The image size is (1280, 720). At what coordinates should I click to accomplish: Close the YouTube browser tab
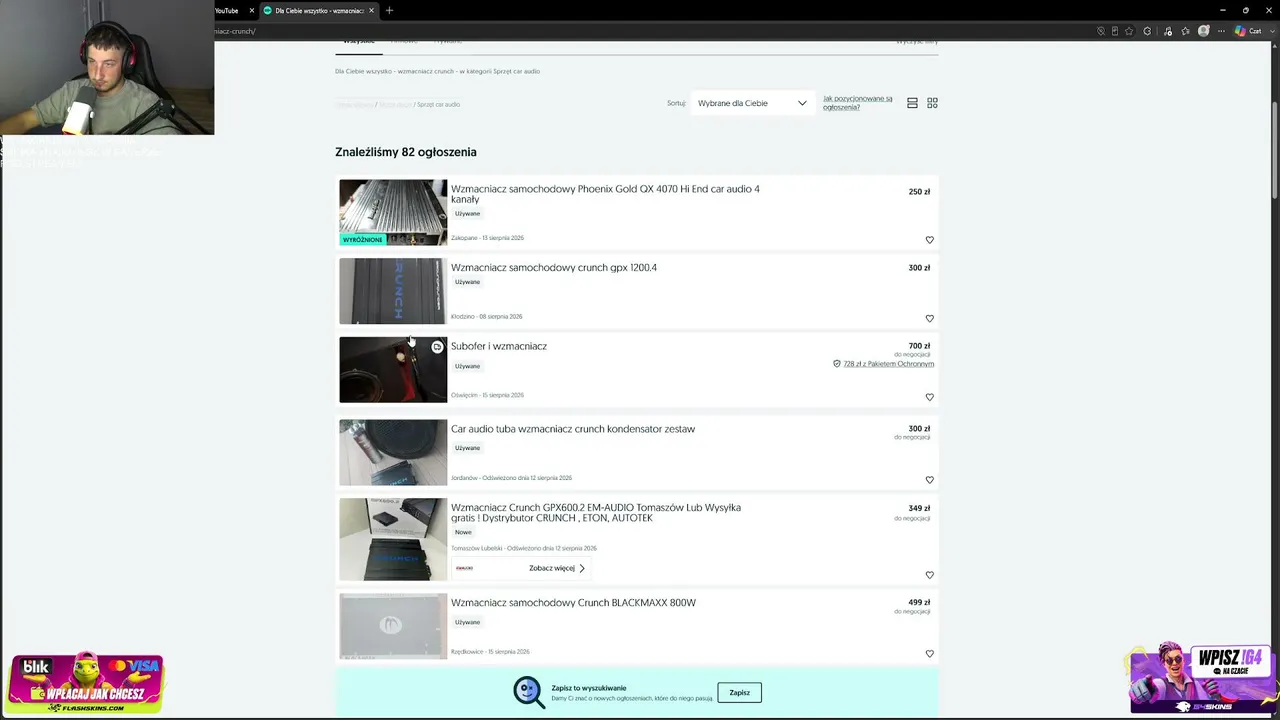(252, 11)
